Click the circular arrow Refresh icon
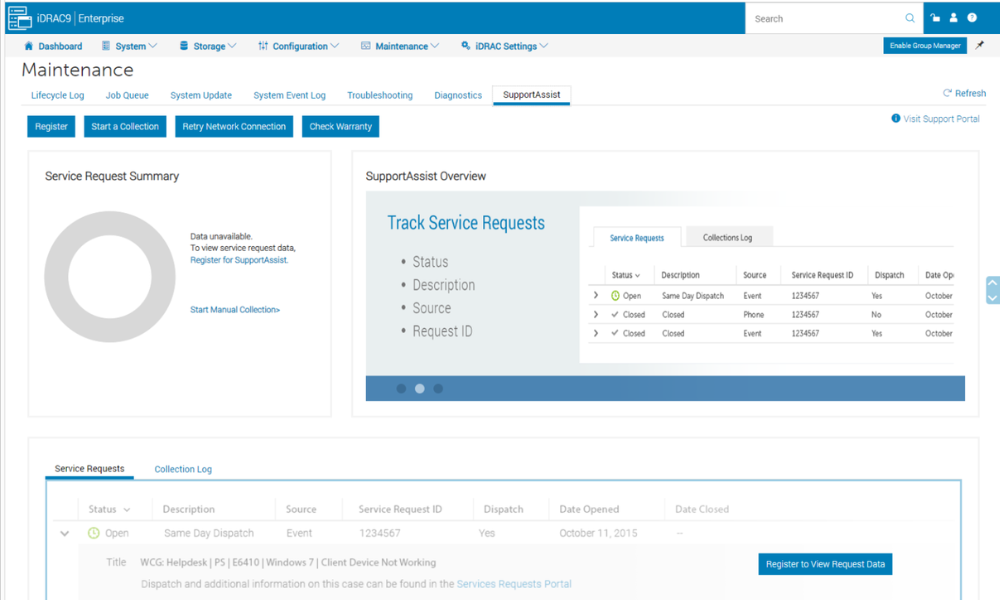This screenshot has height=600, width=1000. [x=947, y=93]
